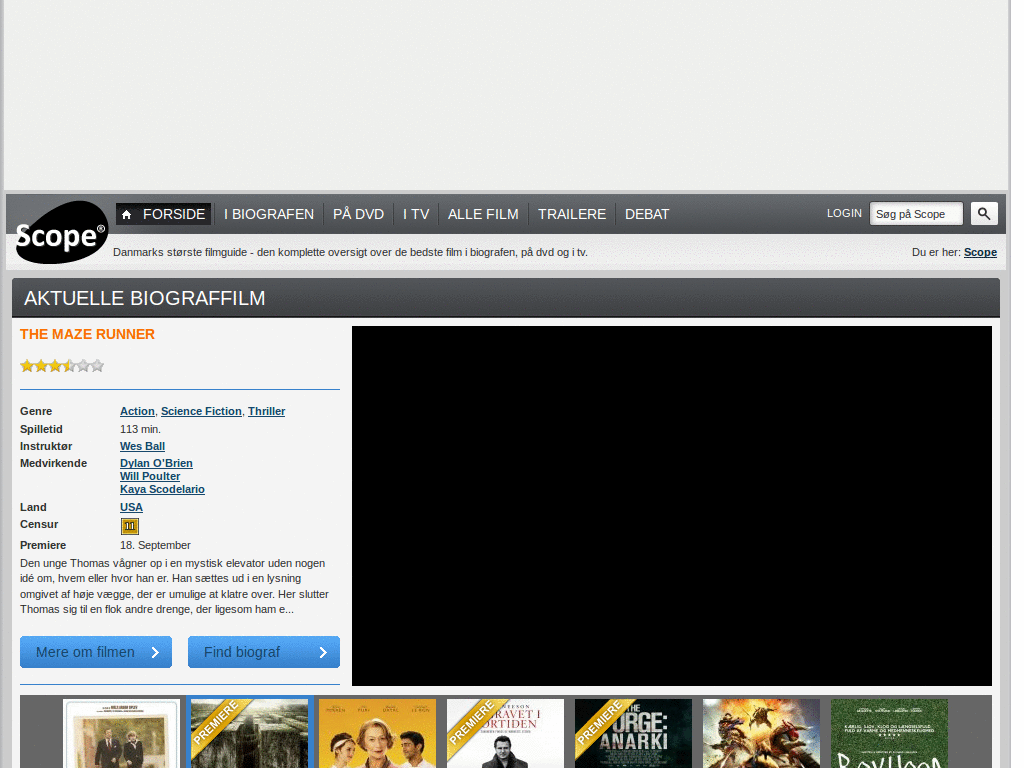Click the star rating for The Maze Runner
The height and width of the screenshot is (768, 1024).
[x=62, y=366]
